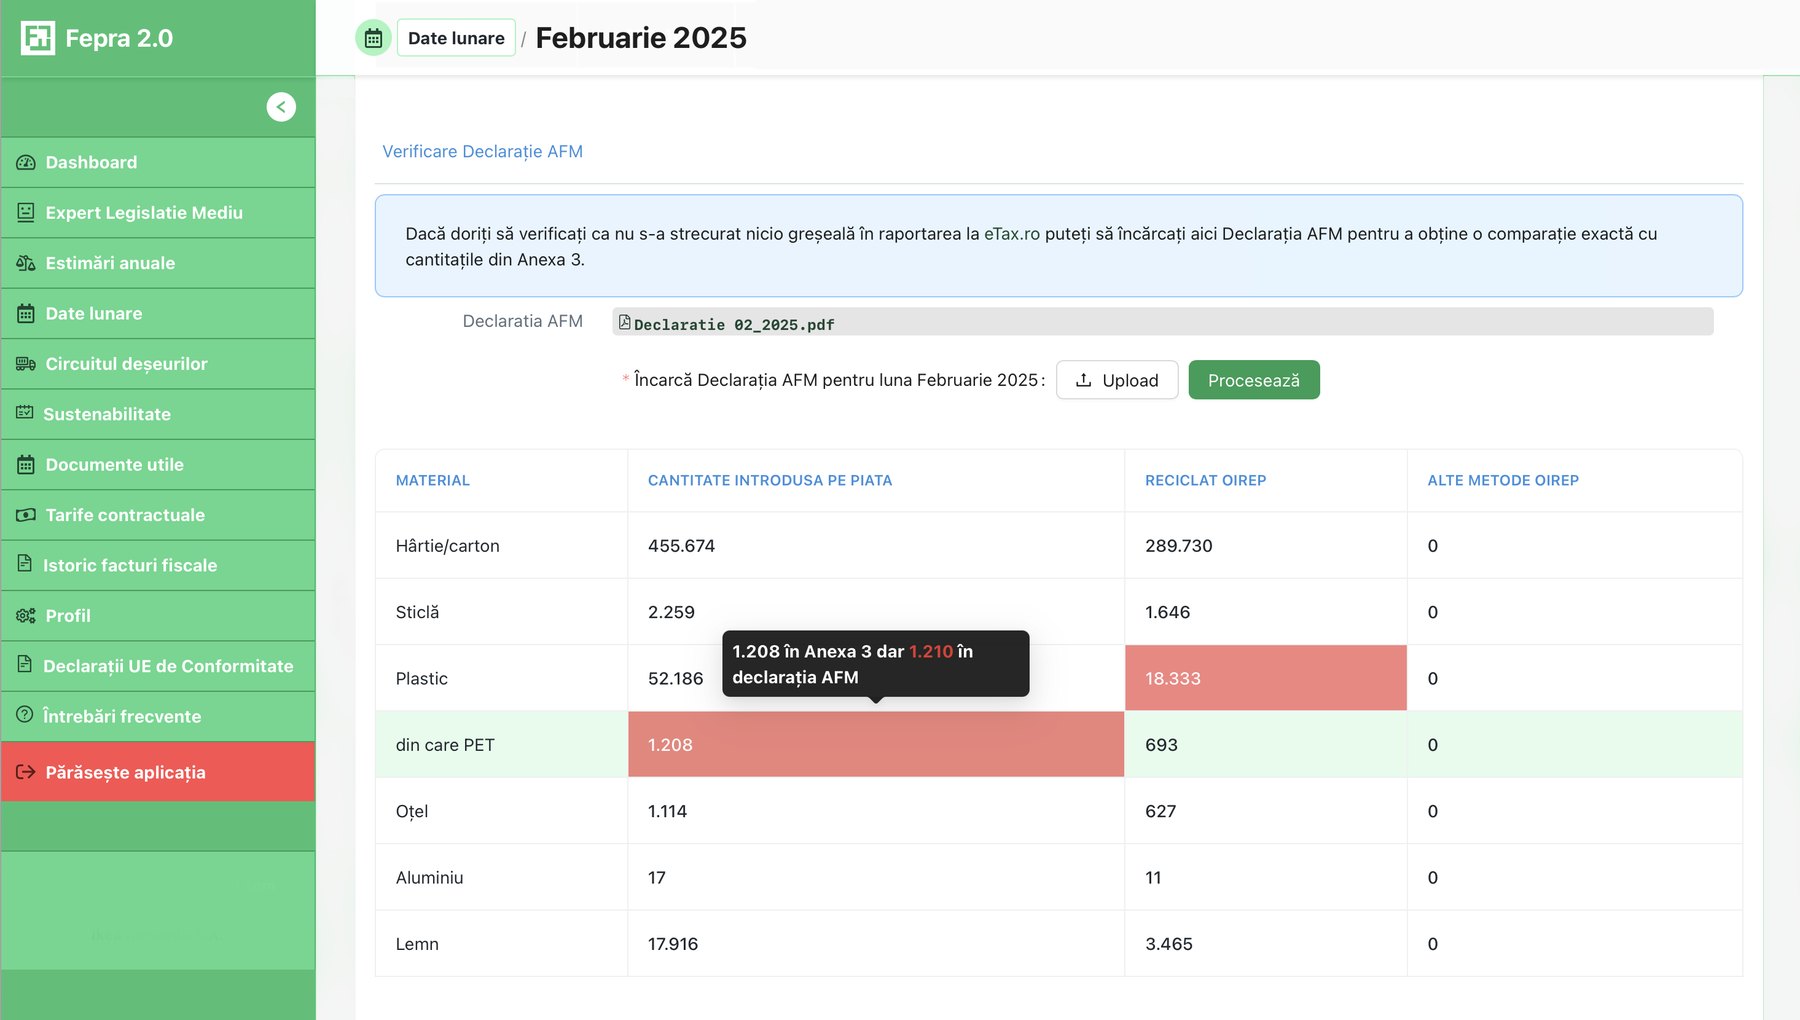This screenshot has width=1800, height=1020.
Task: Collapse the sidebar with the arrow button
Action: point(281,107)
